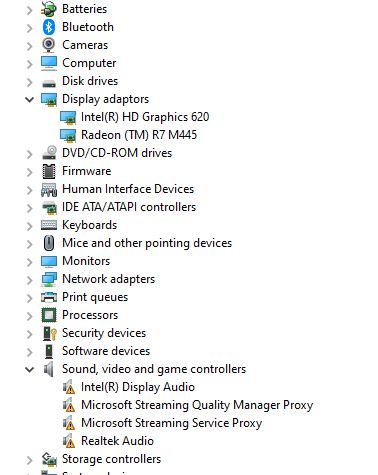Screen dimensions: 378x475
Task: Click the Realtek Audio warning icon
Action: click(69, 441)
